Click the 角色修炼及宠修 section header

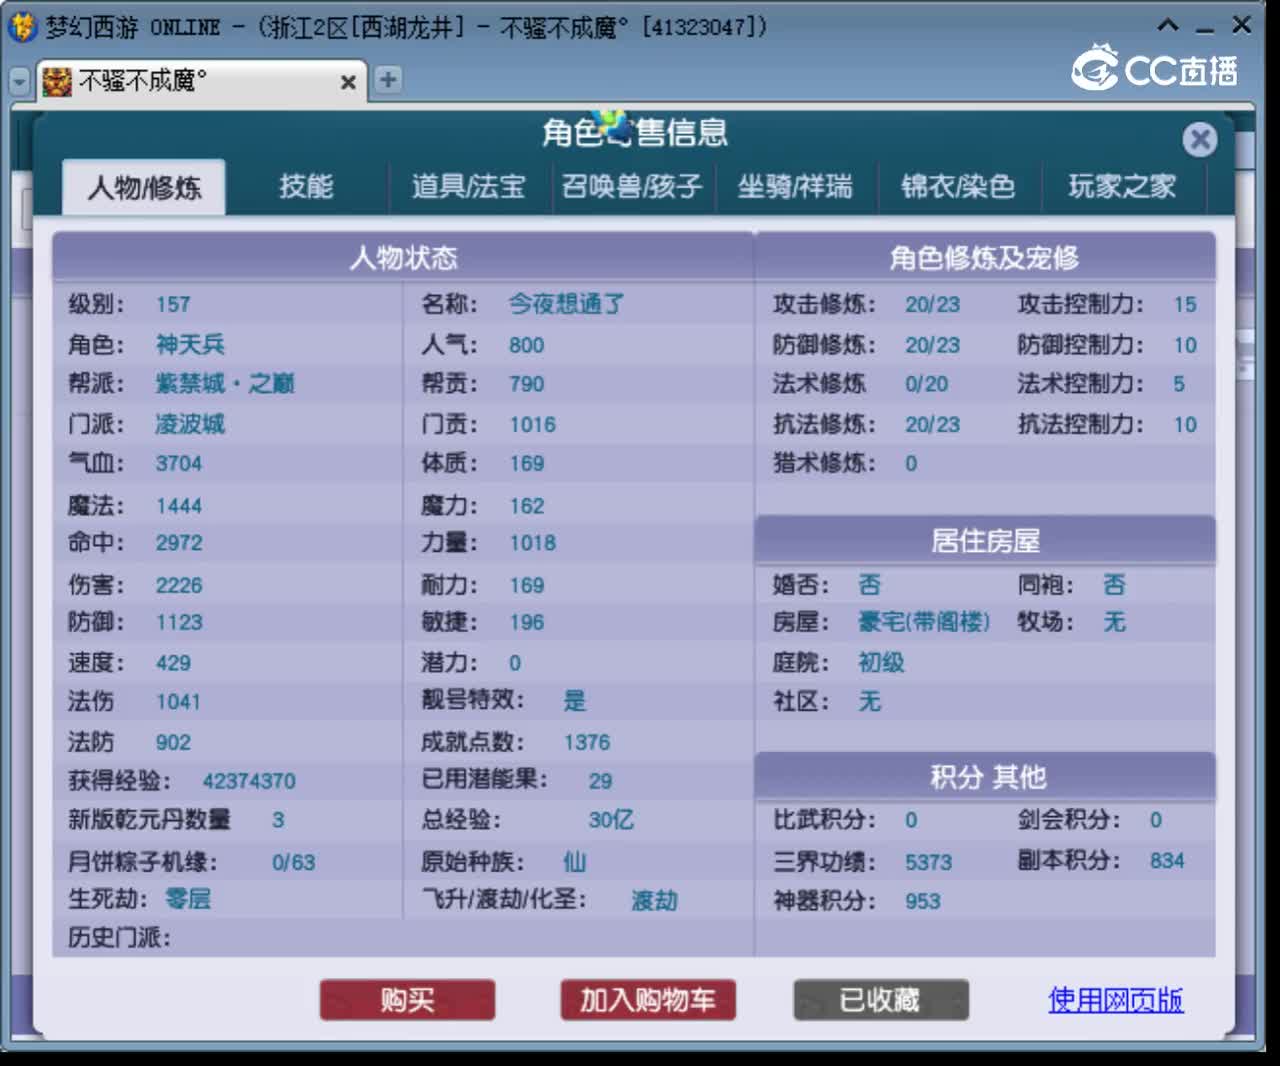coord(985,258)
